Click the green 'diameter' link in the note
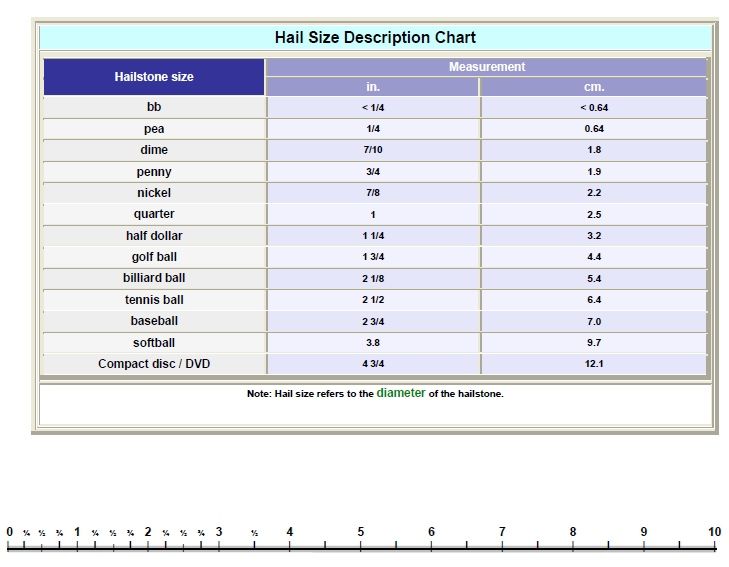 [401, 393]
